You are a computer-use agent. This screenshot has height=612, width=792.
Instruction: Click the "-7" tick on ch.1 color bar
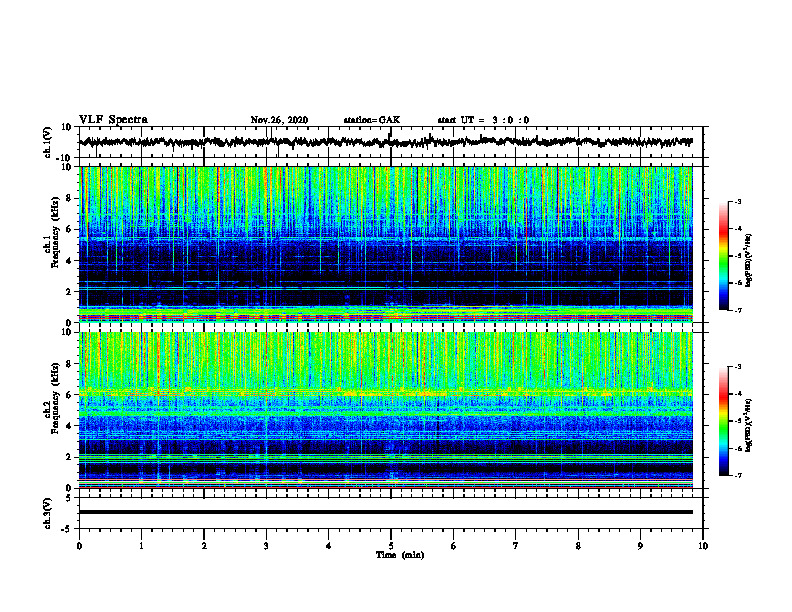[737, 310]
